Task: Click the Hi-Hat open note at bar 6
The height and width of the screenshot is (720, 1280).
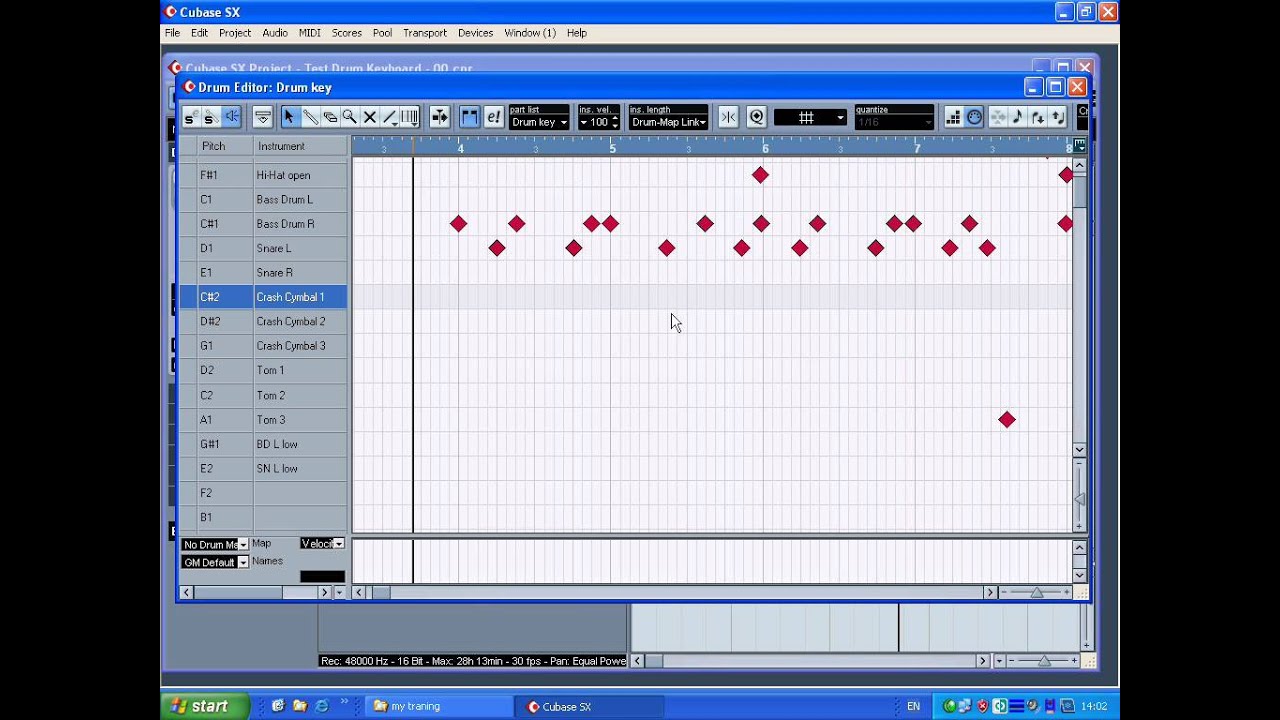Action: tap(760, 175)
